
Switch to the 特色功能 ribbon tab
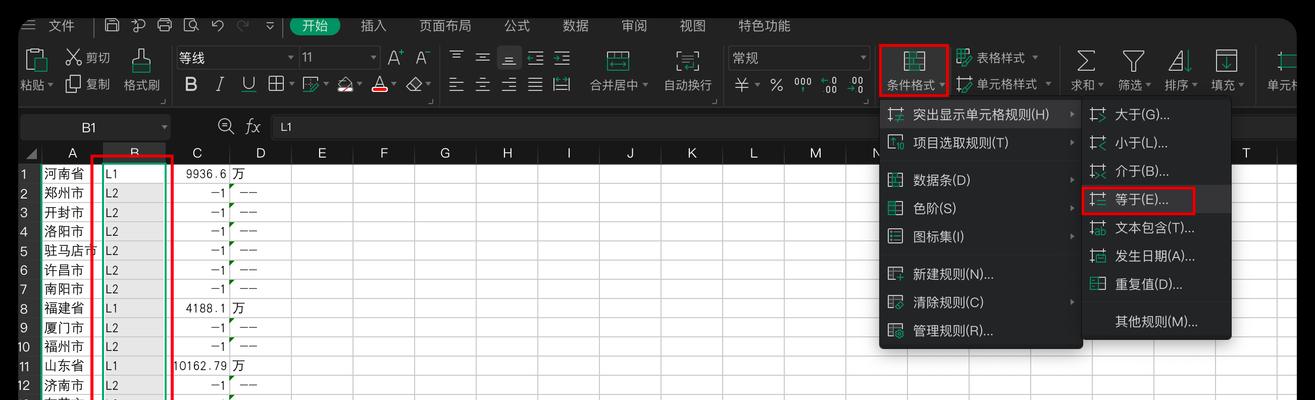pyautogui.click(x=764, y=25)
